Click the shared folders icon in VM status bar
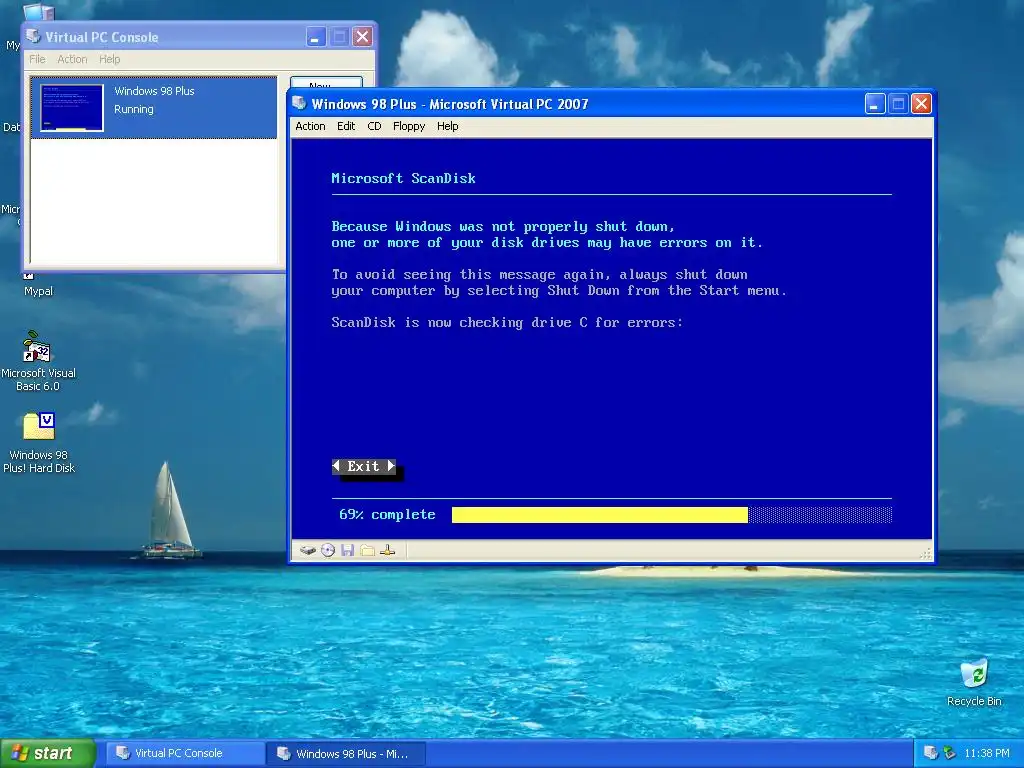 (368, 551)
